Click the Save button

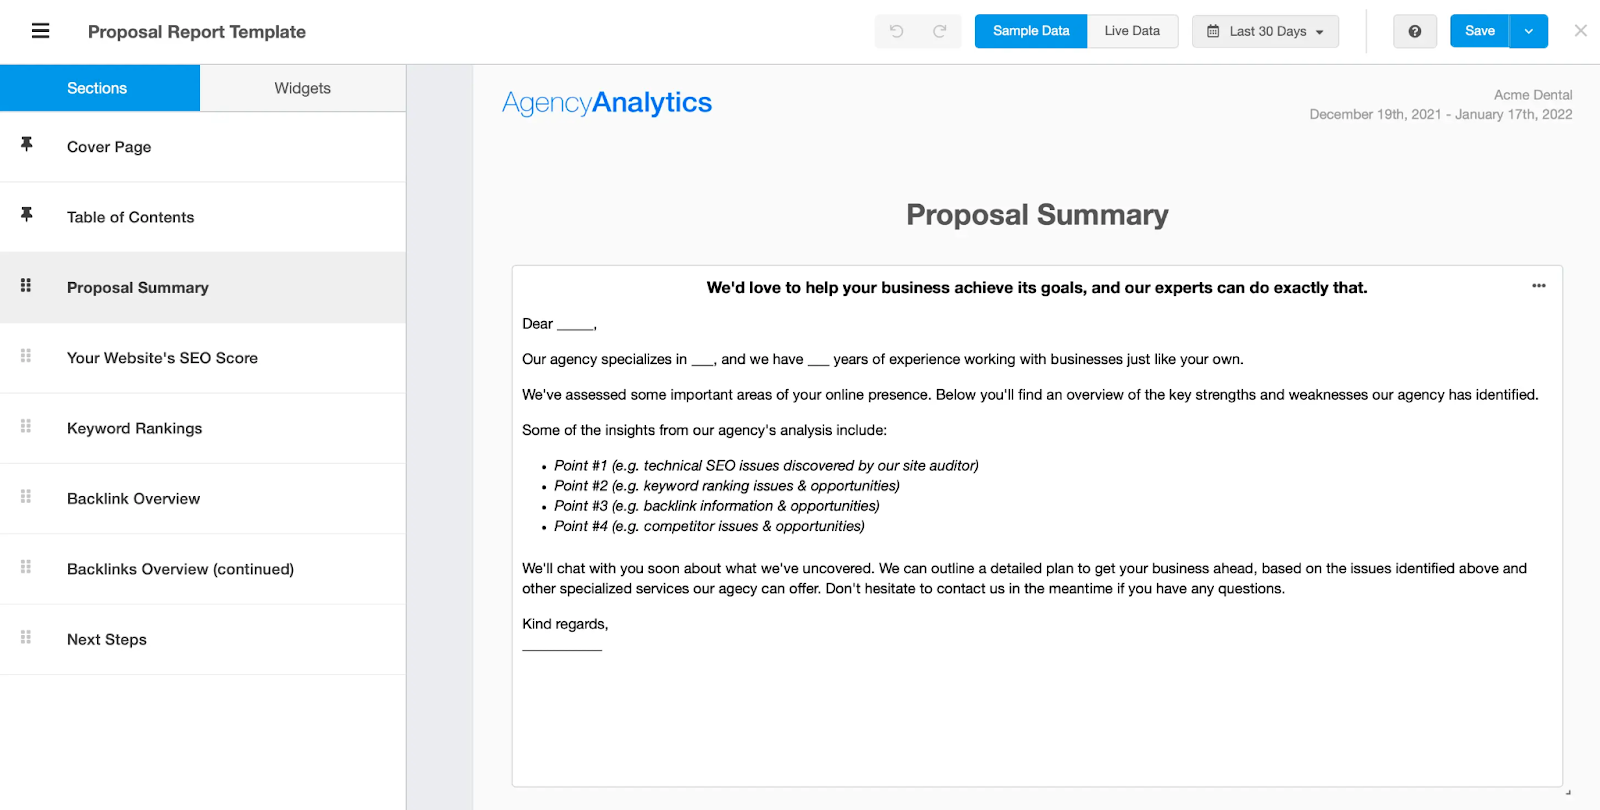point(1479,31)
